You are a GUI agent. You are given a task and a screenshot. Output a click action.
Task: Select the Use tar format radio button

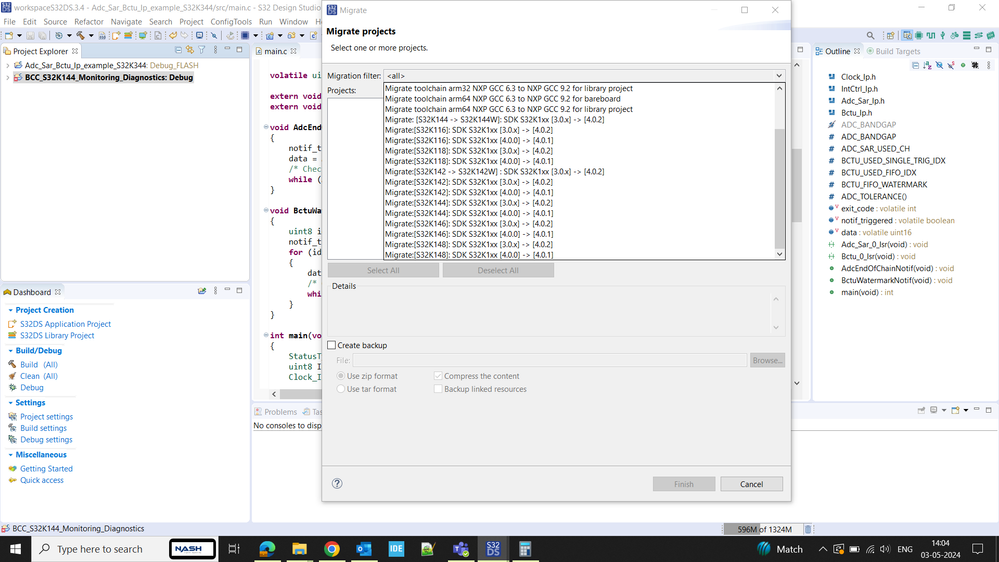341,389
